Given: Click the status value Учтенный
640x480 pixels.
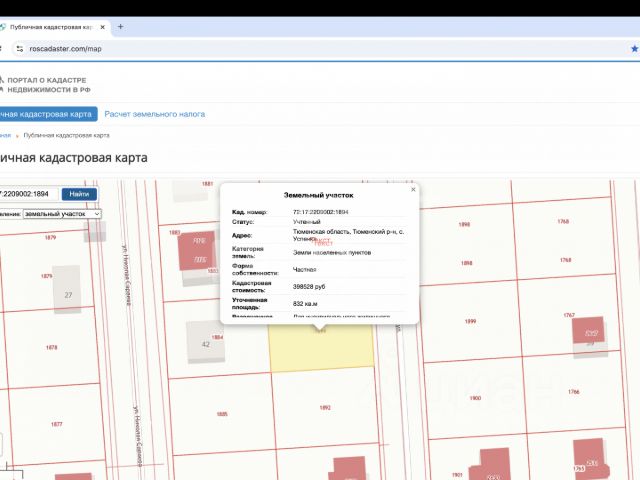Looking at the screenshot, I should pos(307,222).
